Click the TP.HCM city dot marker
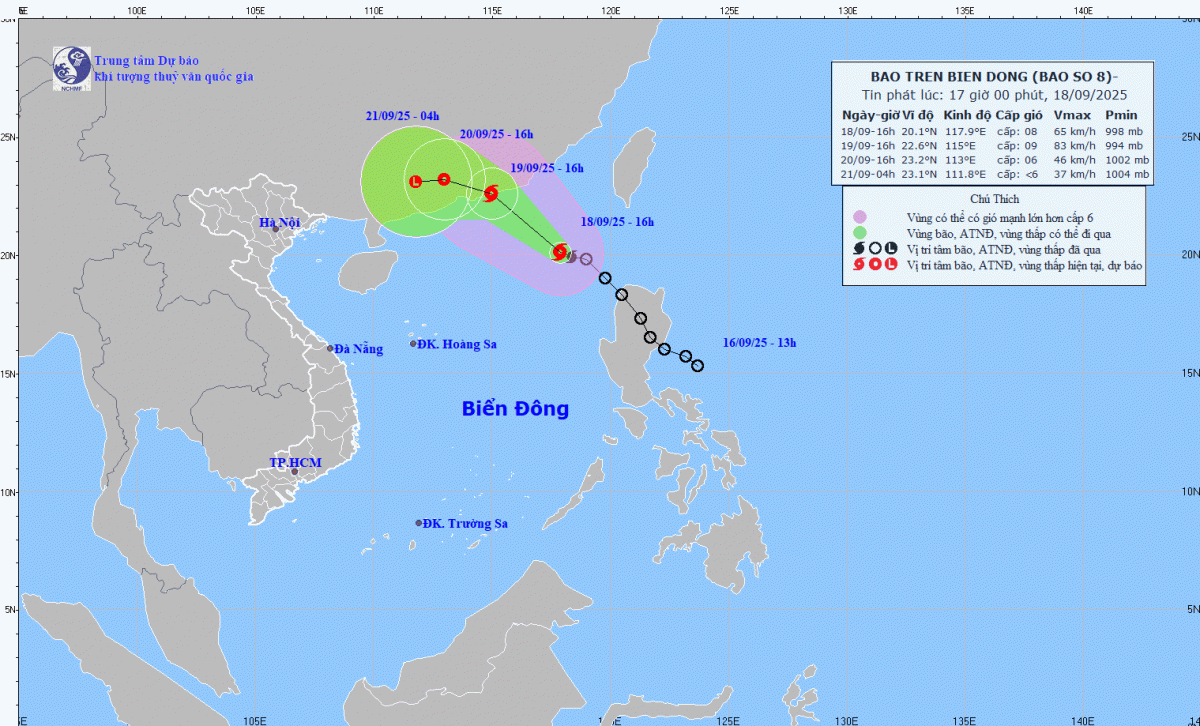 pyautogui.click(x=294, y=472)
